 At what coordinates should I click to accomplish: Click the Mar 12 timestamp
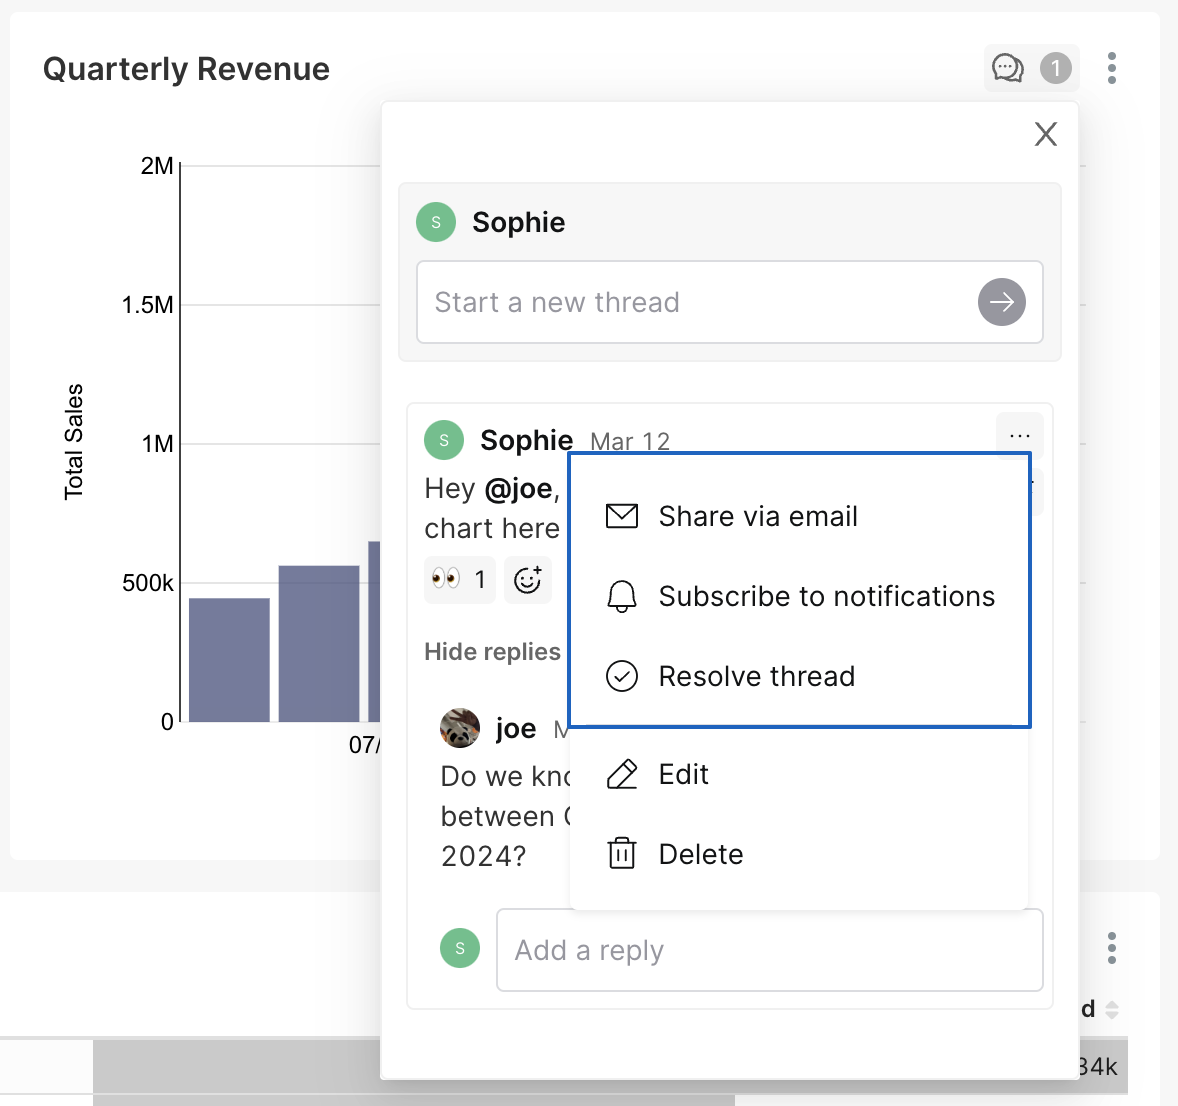(x=630, y=441)
